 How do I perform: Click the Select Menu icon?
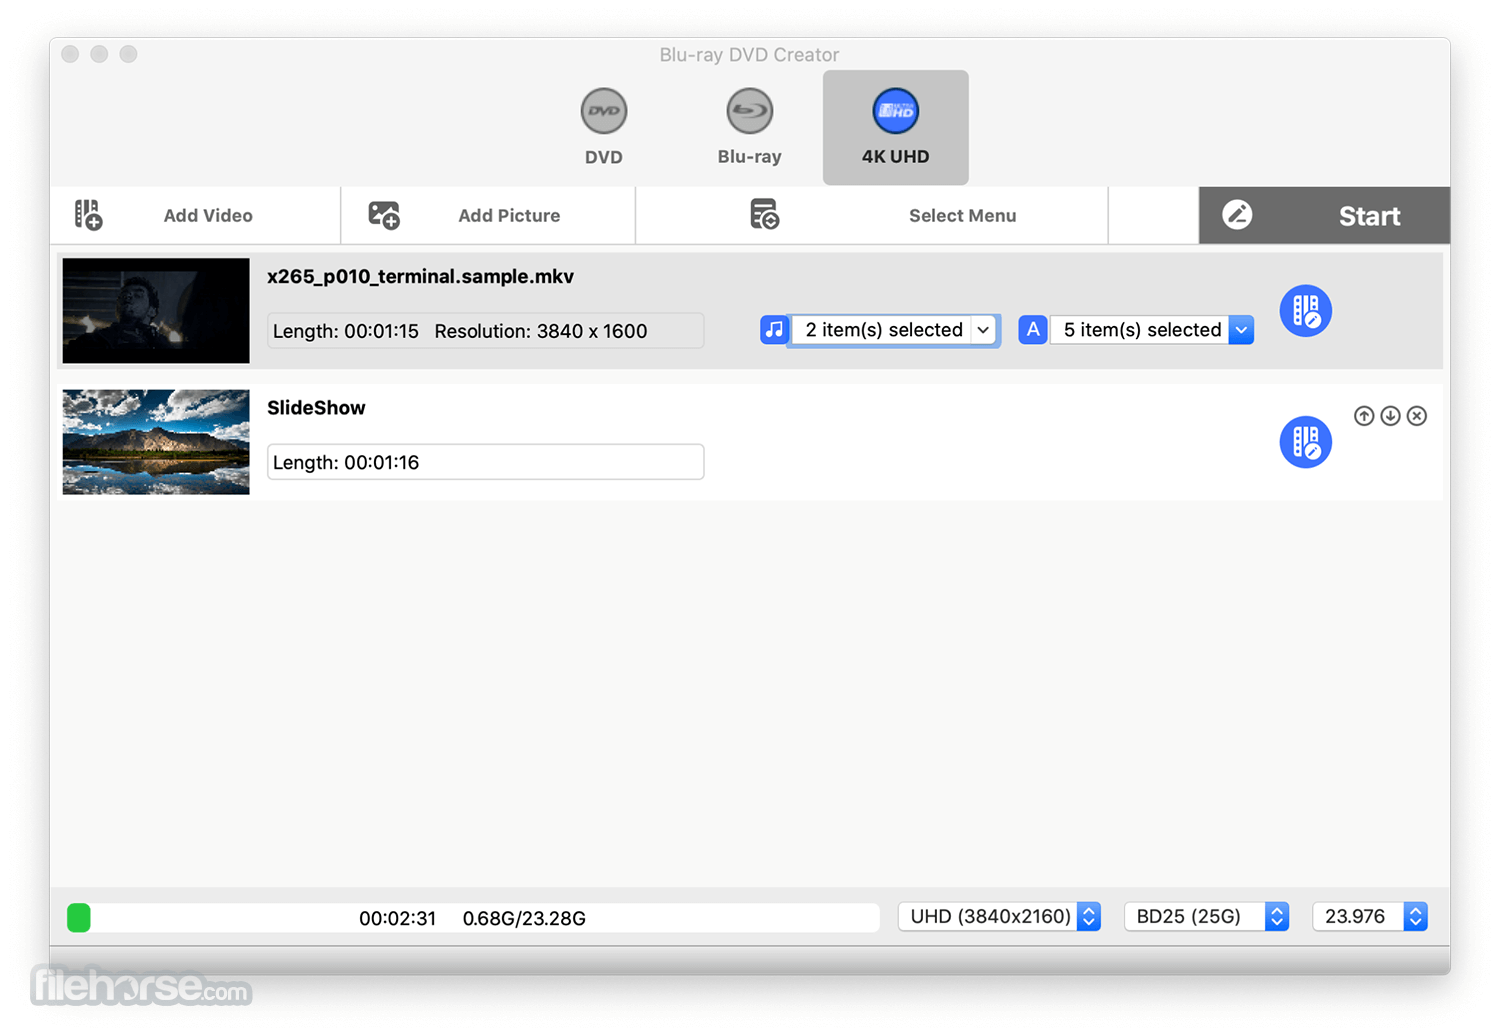pyautogui.click(x=764, y=215)
